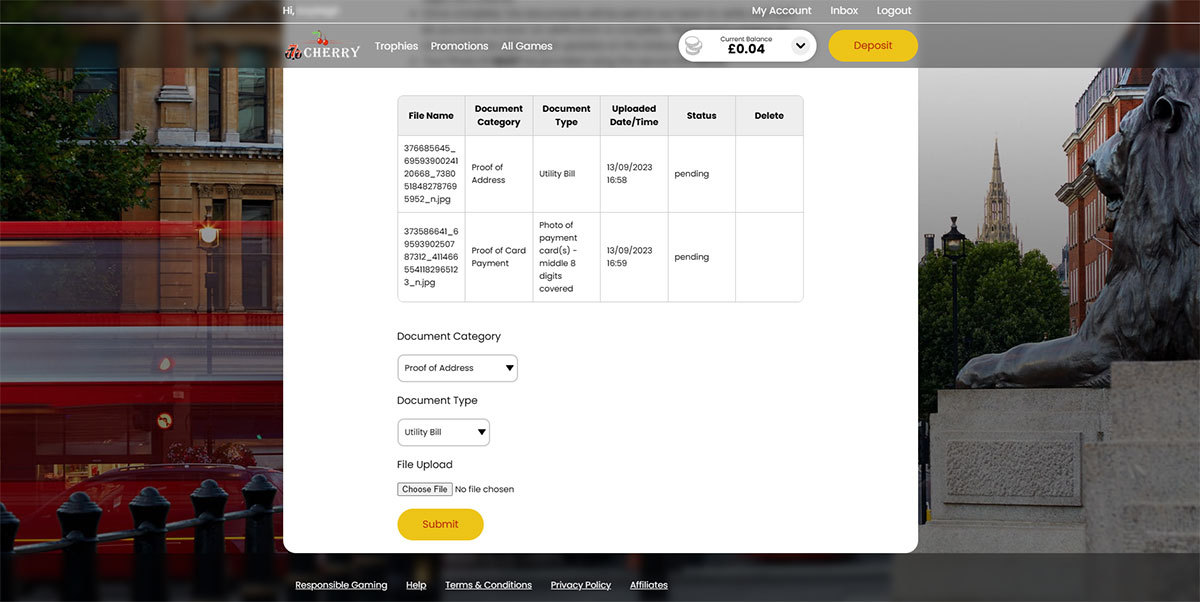Image resolution: width=1200 pixels, height=602 pixels.
Task: Open the Responsible Gaming footer link
Action: pos(341,585)
